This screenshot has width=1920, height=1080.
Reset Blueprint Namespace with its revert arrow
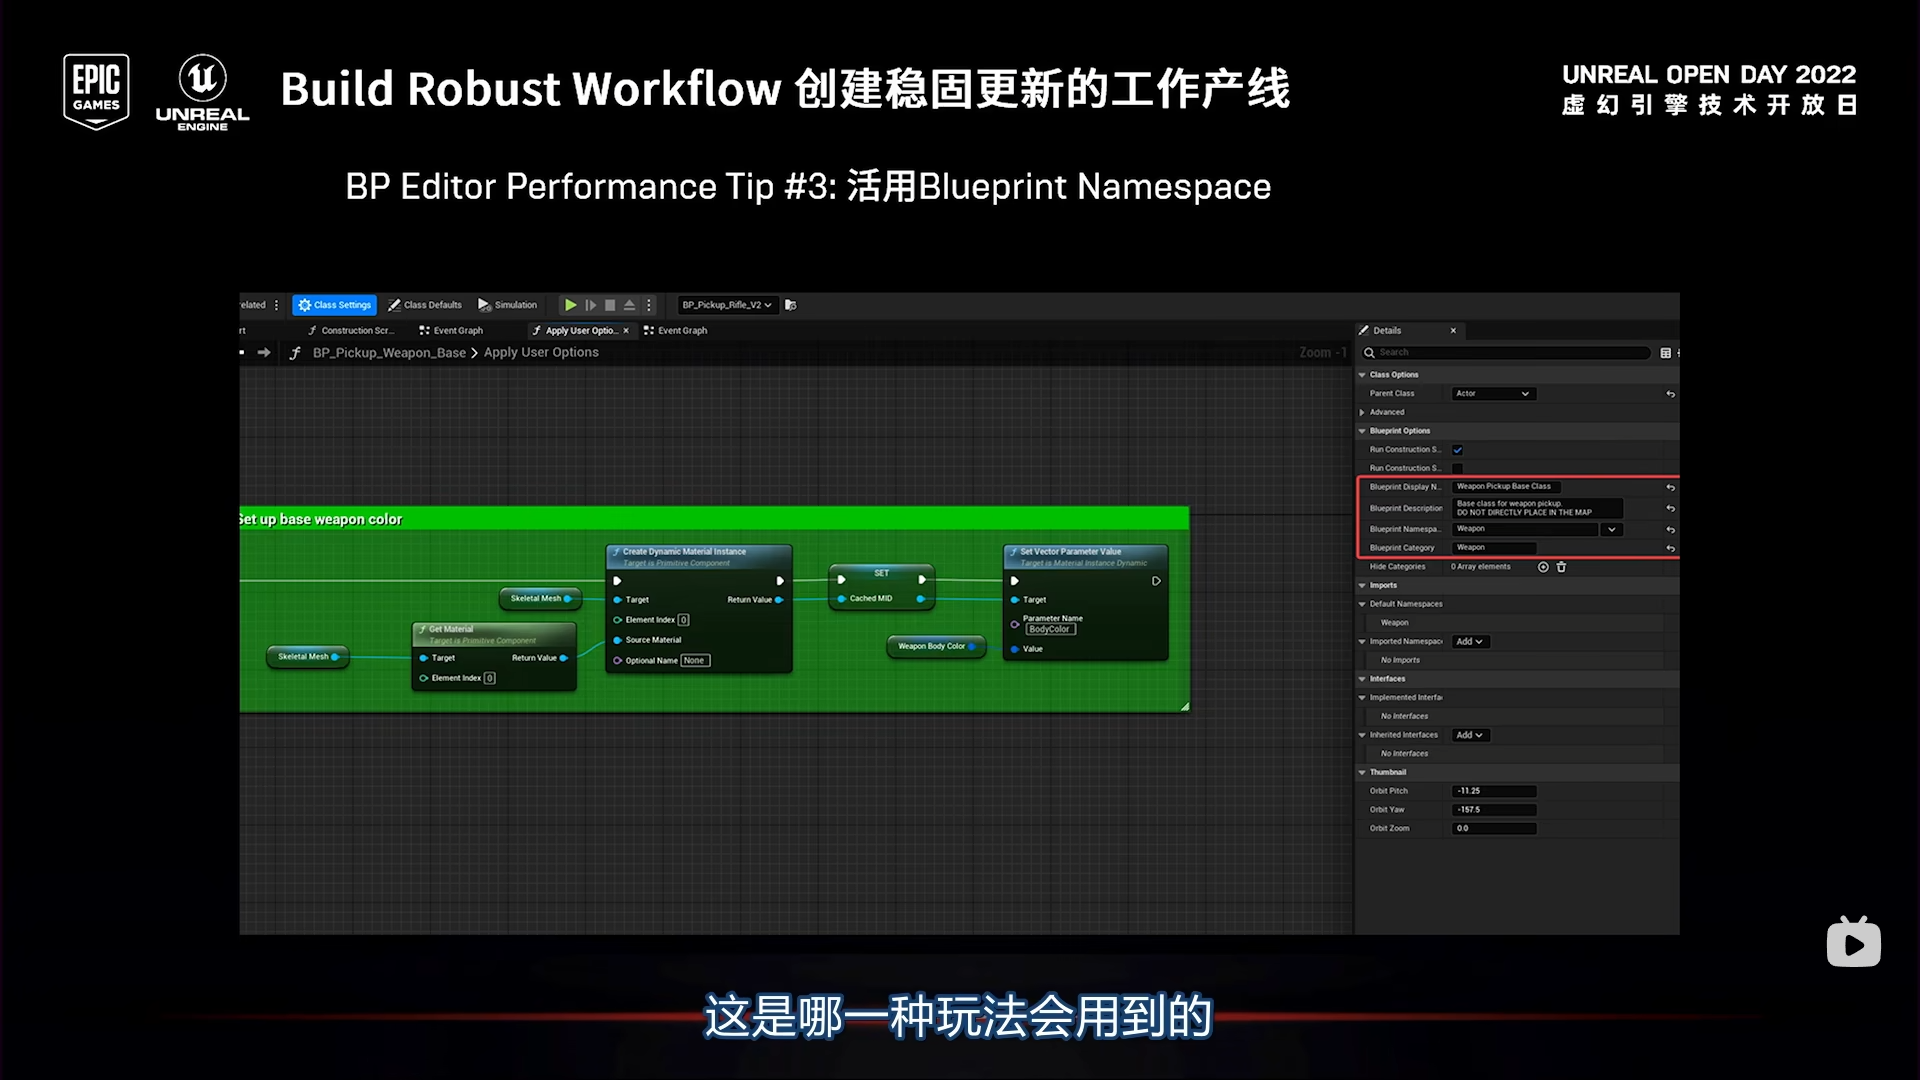tap(1670, 530)
